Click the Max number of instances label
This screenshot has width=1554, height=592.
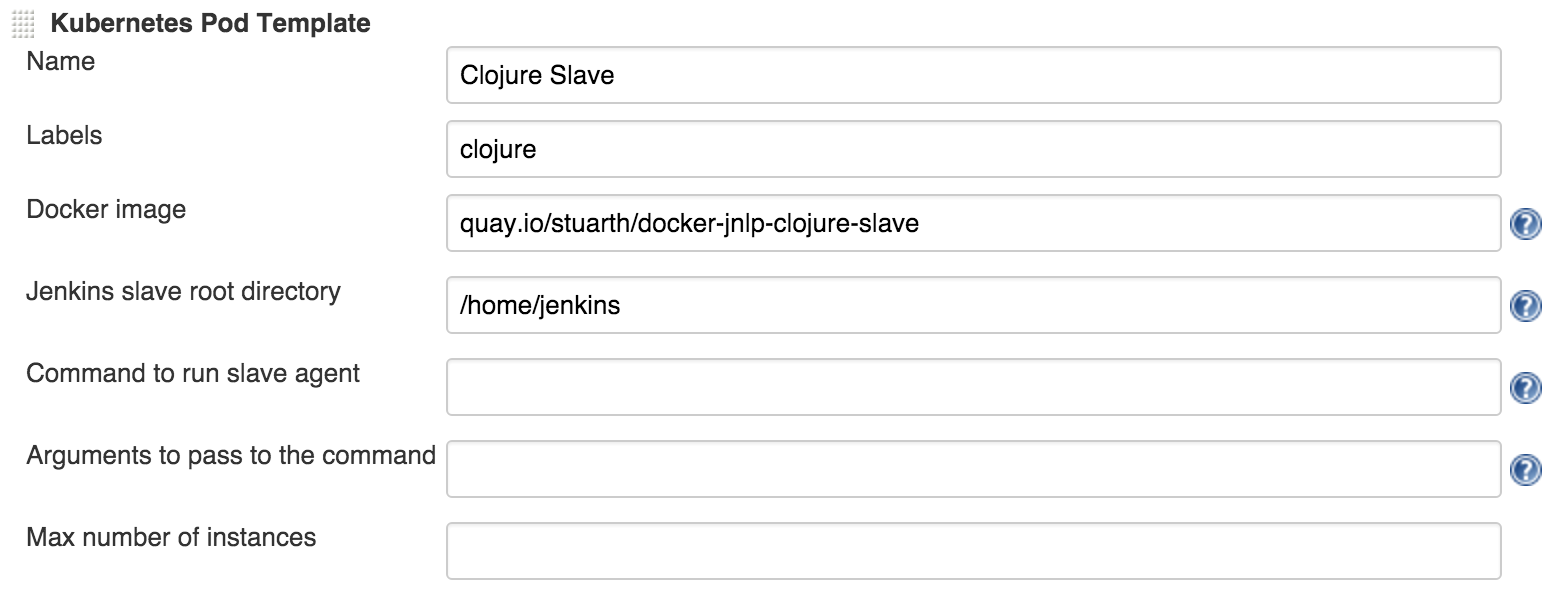[x=171, y=538]
